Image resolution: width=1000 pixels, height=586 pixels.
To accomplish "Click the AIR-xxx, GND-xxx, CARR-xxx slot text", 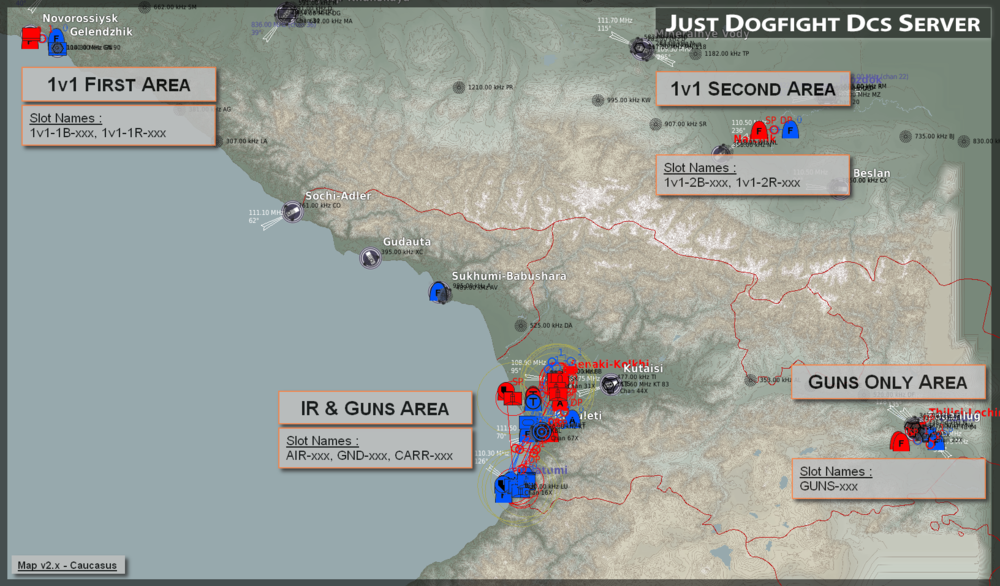I will (x=369, y=456).
